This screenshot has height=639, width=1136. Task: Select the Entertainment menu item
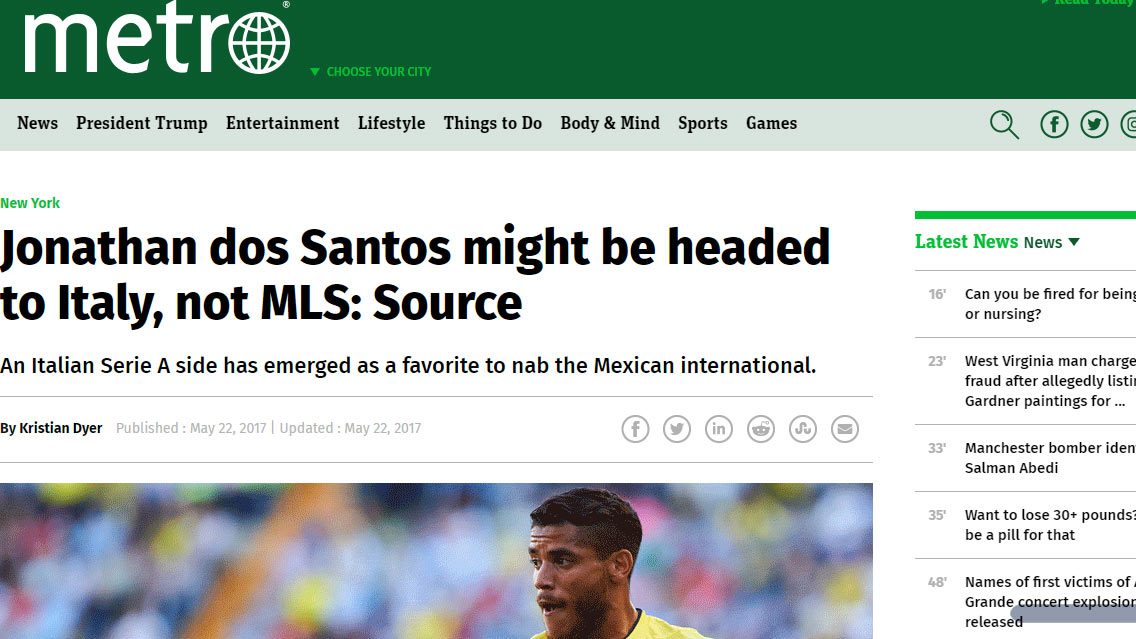283,123
